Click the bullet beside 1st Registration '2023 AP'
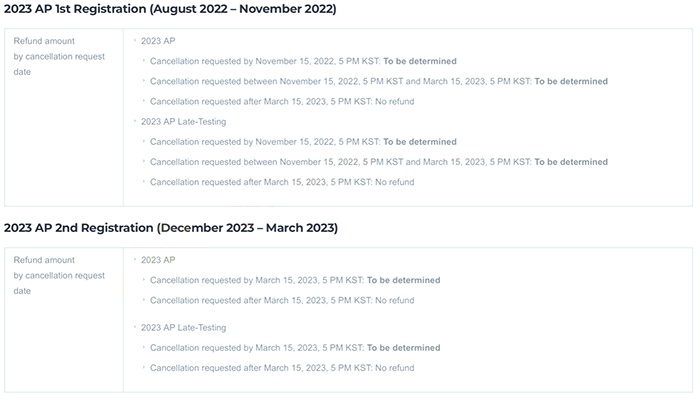Viewport: 700px width, 401px height. 135,41
